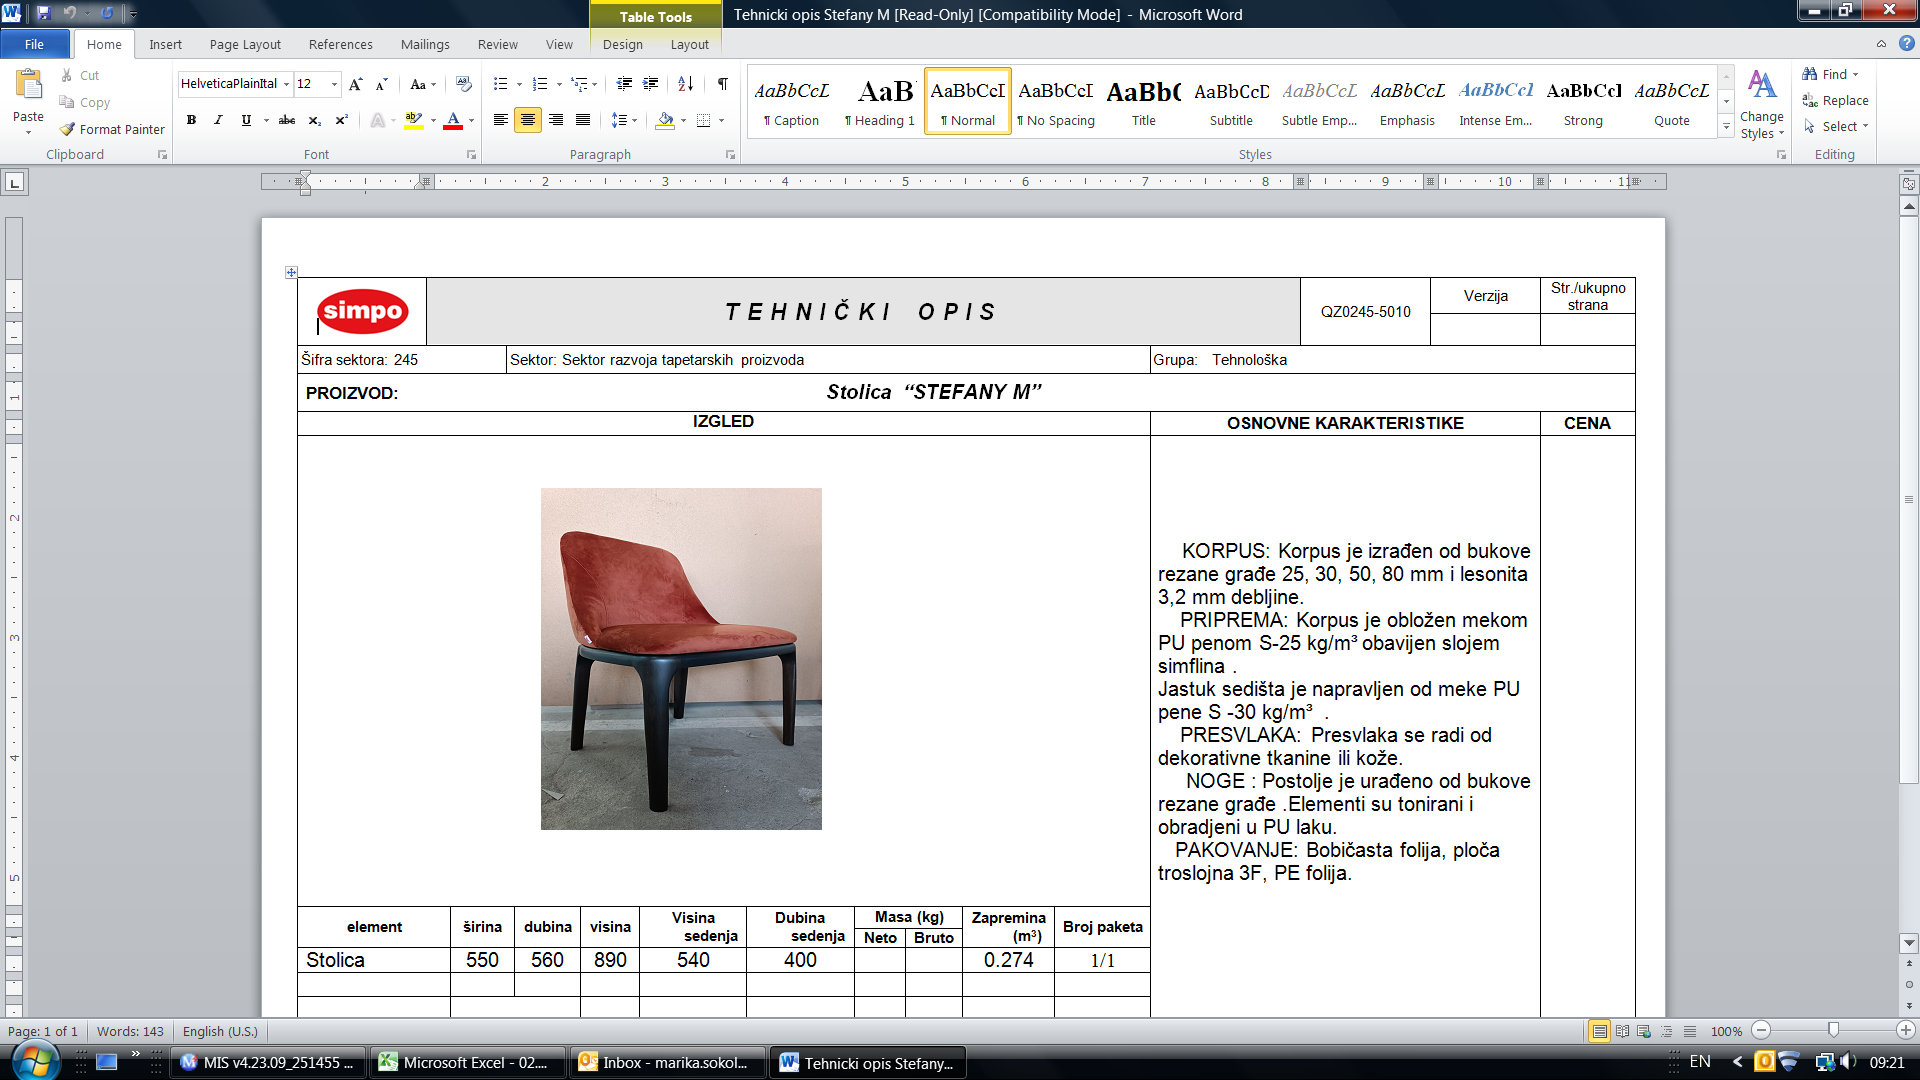This screenshot has width=1920, height=1080.
Task: Open the References tab
Action: click(341, 44)
